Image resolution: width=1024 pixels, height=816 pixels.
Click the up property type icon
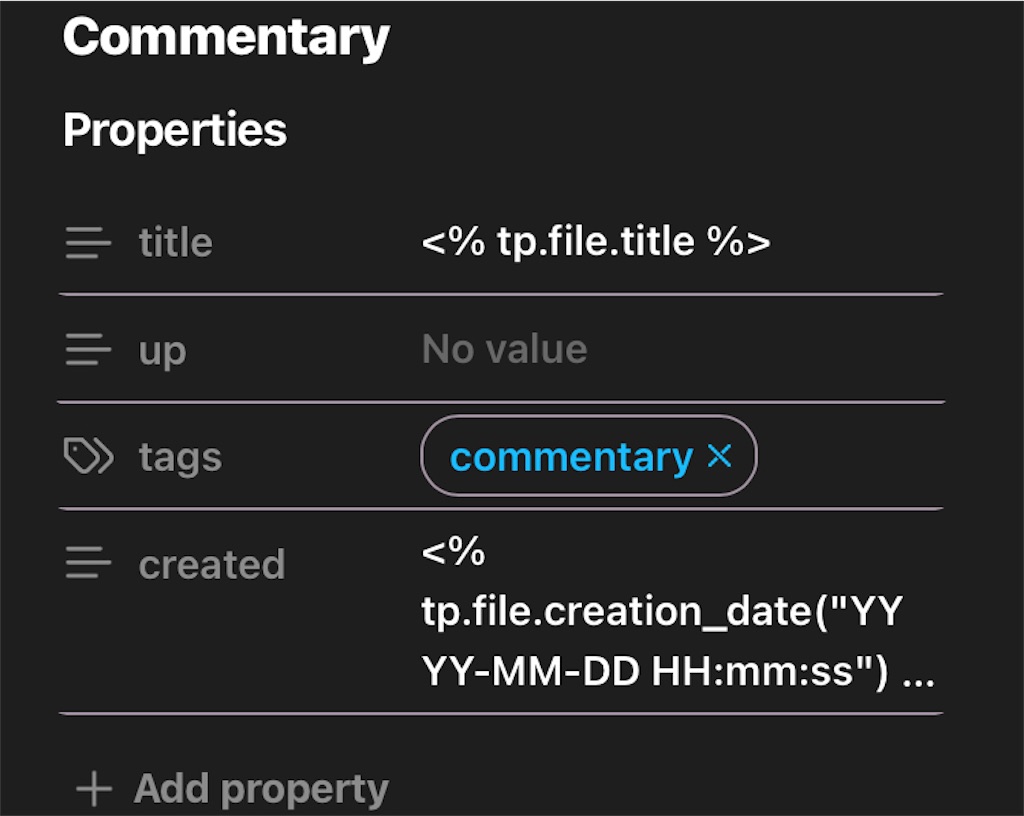[x=87, y=351]
